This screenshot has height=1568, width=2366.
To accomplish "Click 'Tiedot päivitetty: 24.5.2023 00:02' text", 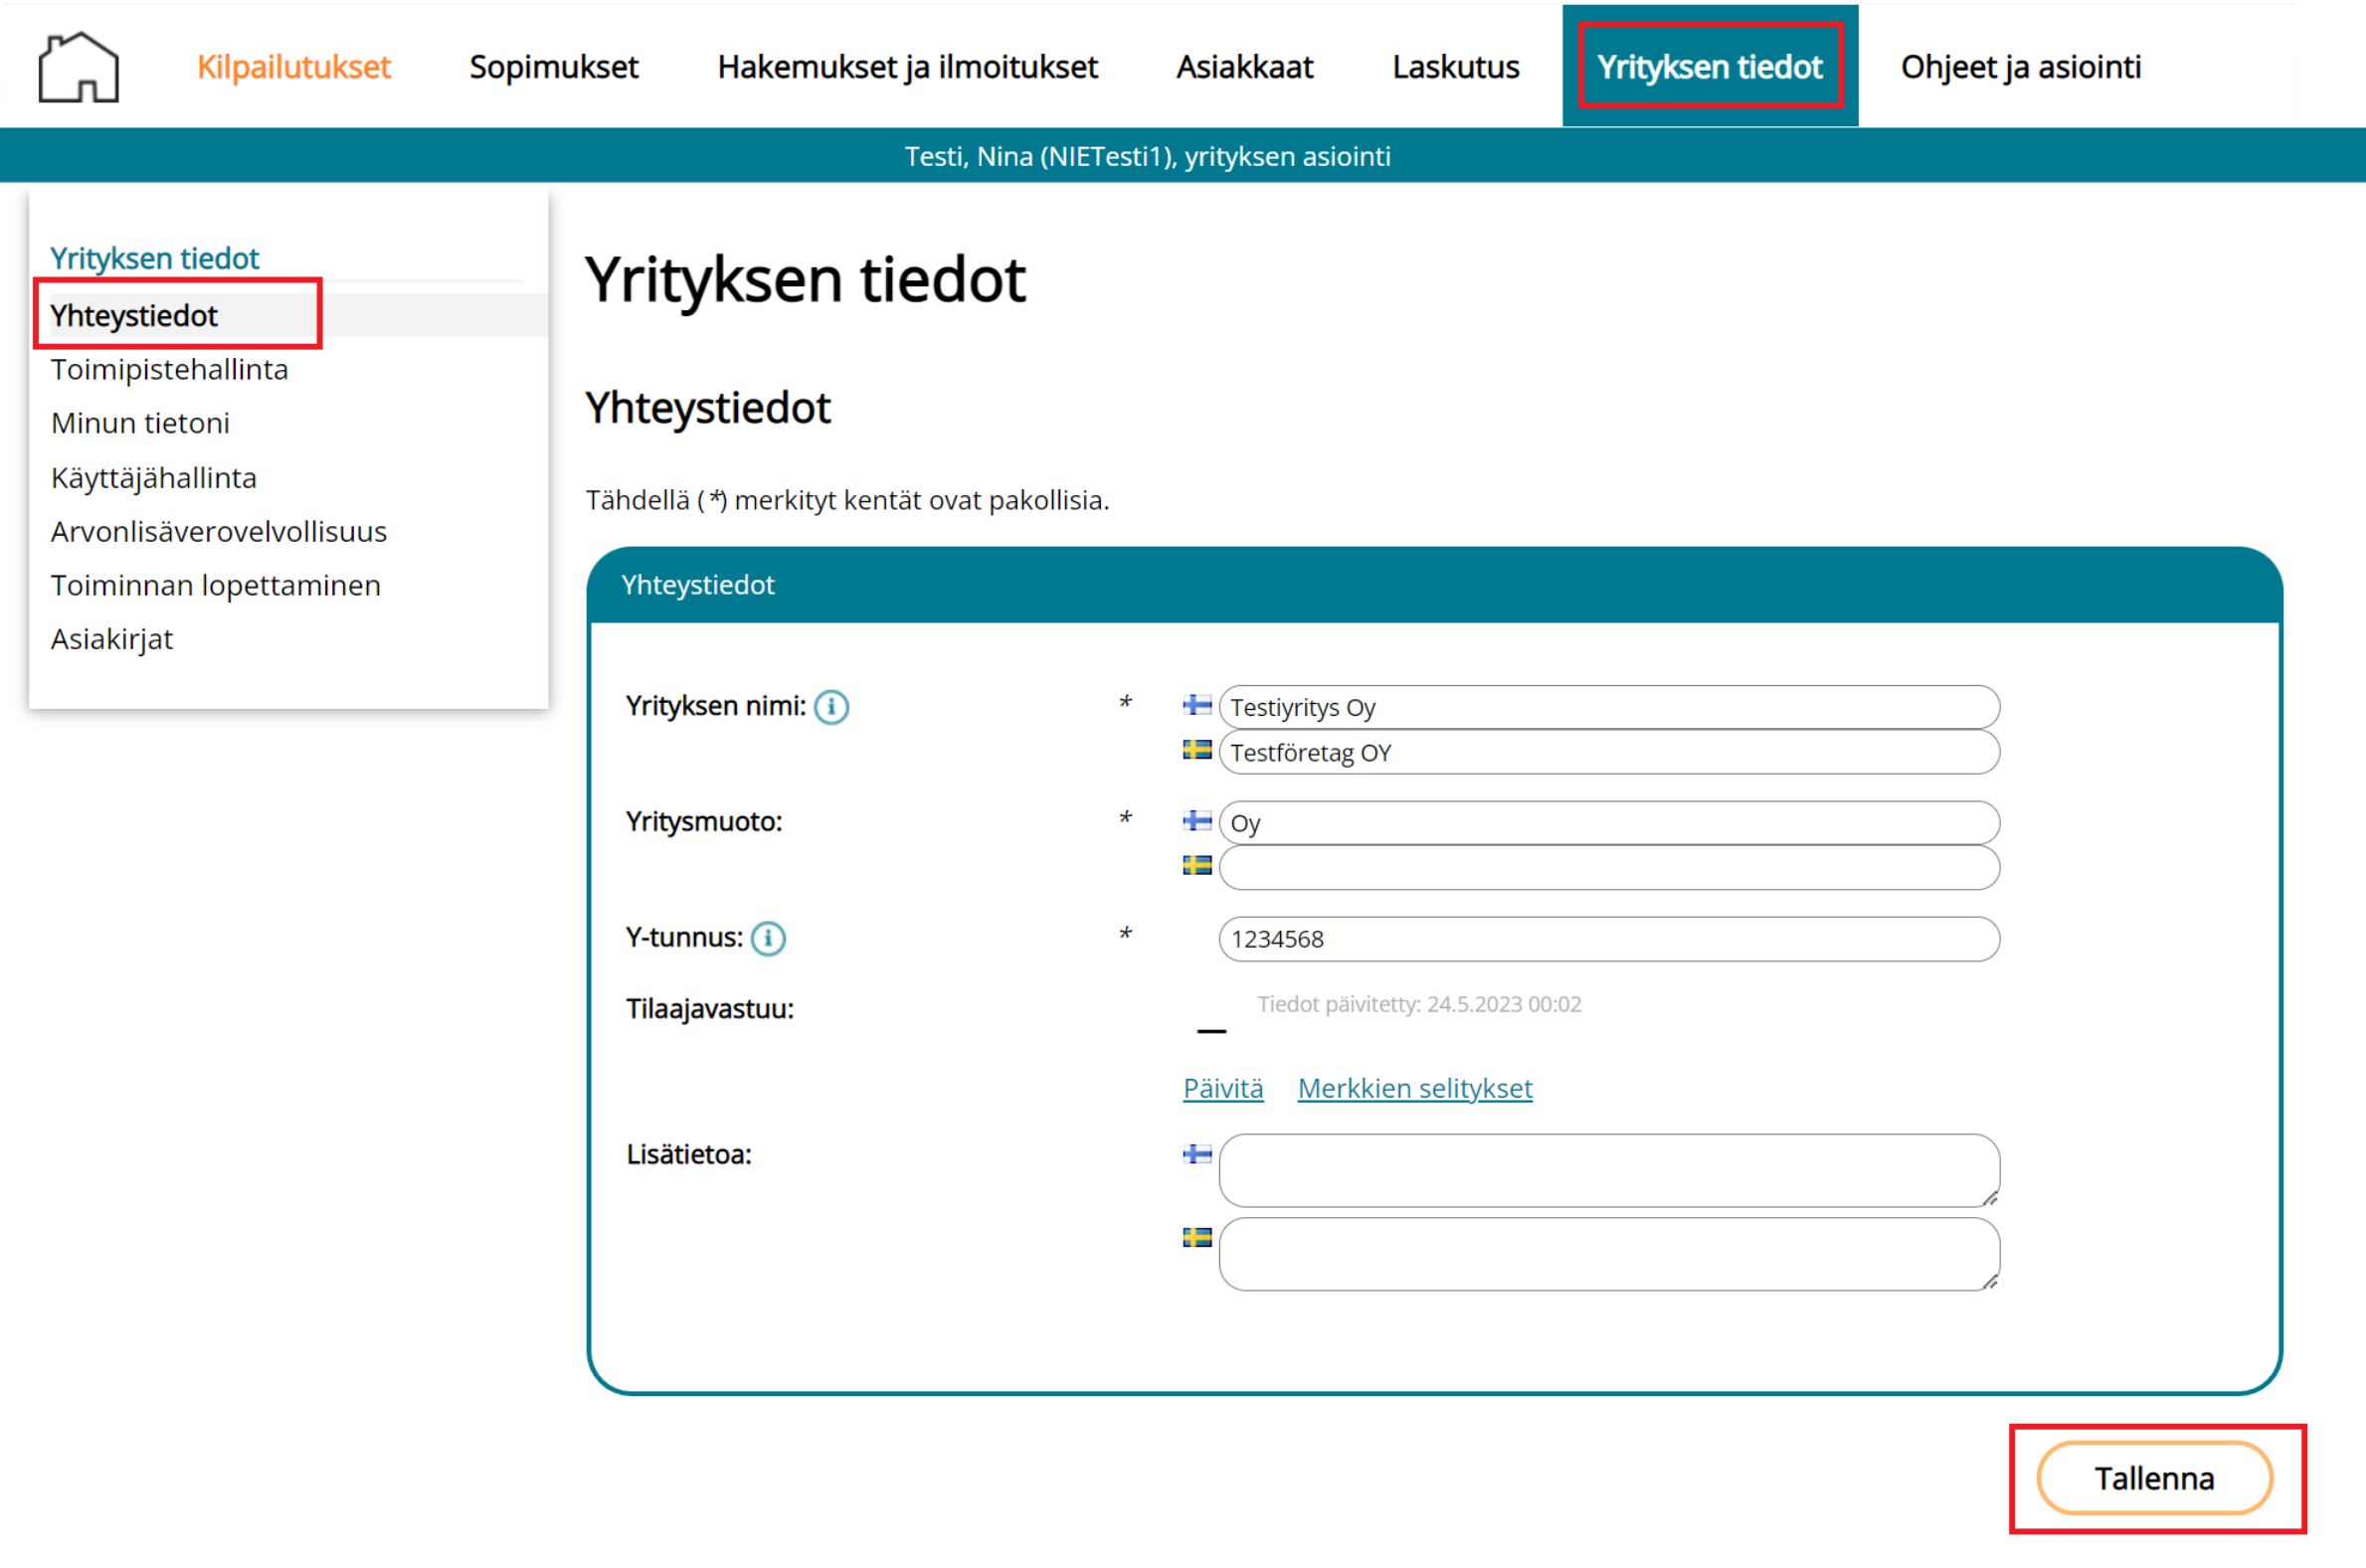I will tap(1419, 1004).
